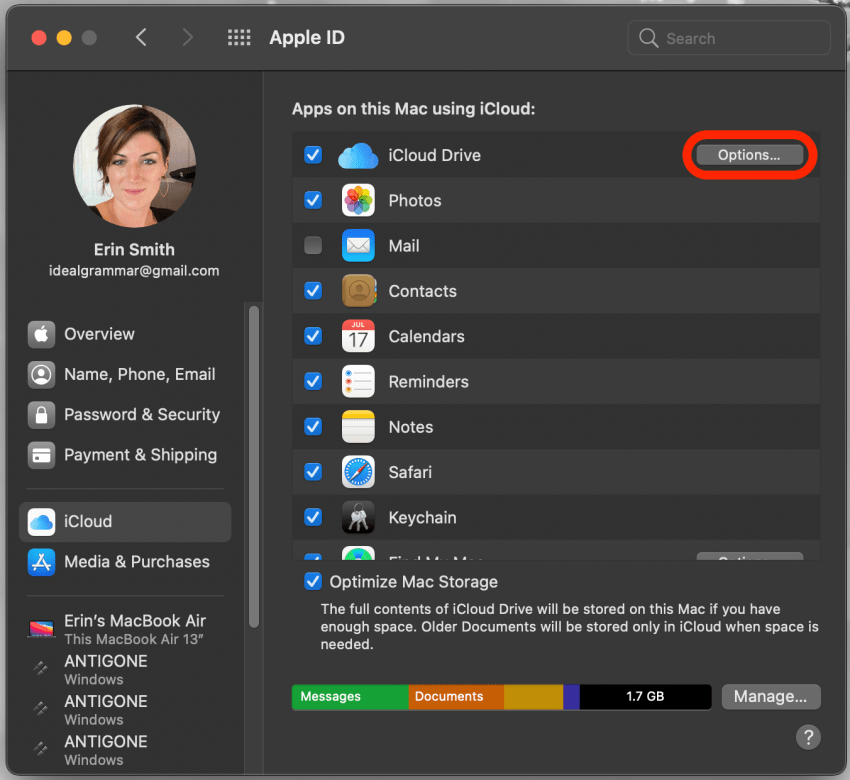Click the Calendars app icon
The image size is (850, 780).
pos(358,337)
